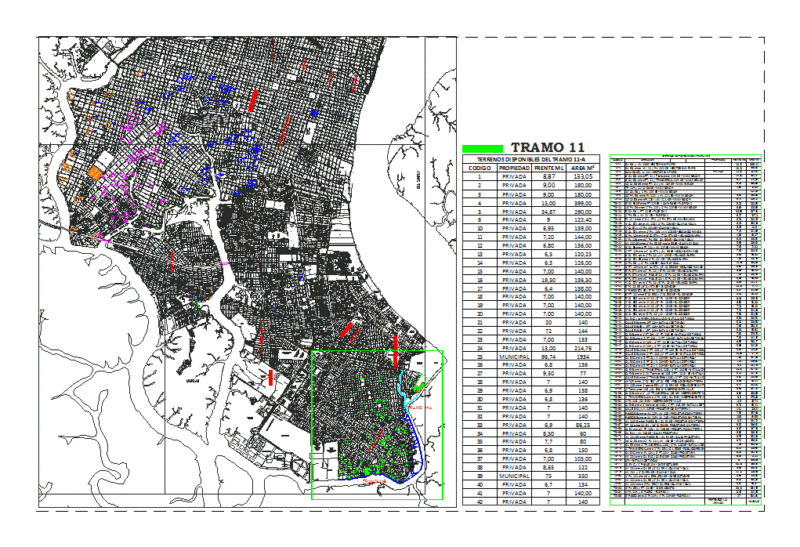800x547 pixels.
Task: Click the frente value 6,95
Action: (x=548, y=228)
